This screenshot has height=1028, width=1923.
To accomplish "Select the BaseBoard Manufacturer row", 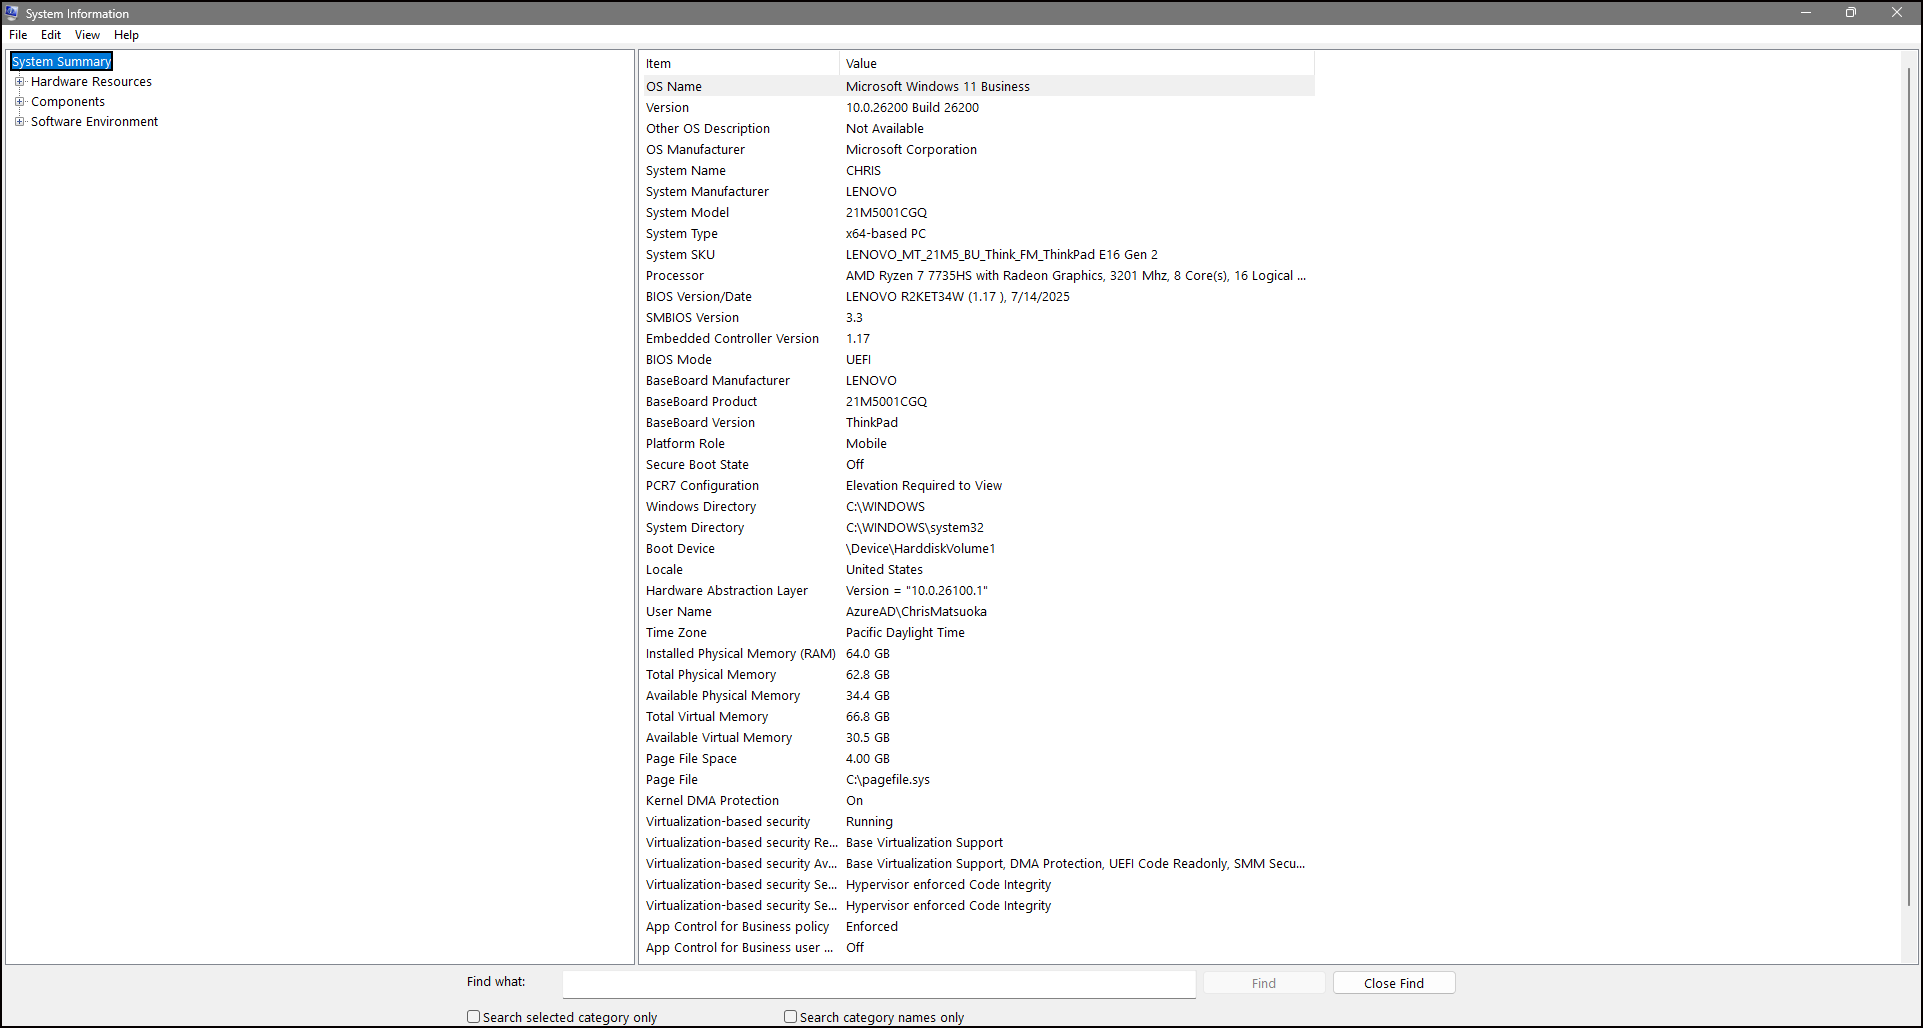I will pyautogui.click(x=977, y=381).
